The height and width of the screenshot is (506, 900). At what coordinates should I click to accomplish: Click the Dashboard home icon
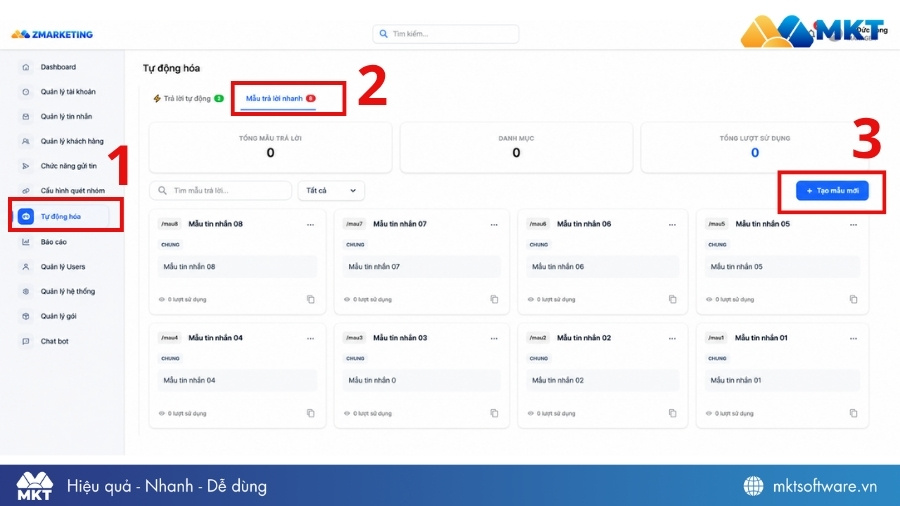point(26,67)
